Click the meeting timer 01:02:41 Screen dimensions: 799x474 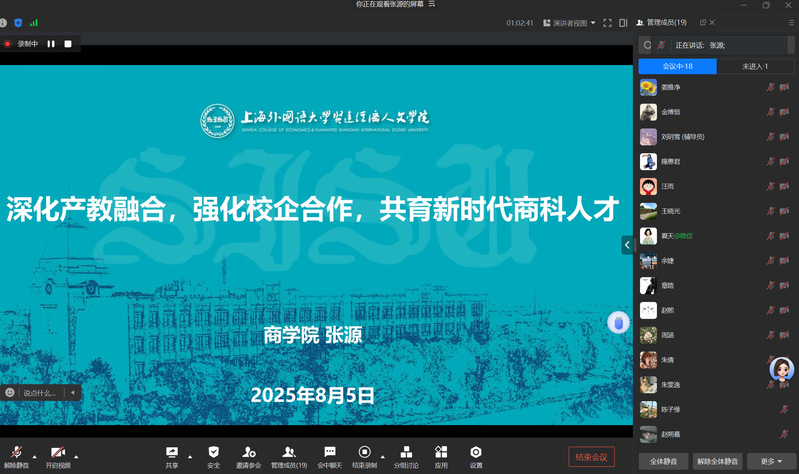520,23
